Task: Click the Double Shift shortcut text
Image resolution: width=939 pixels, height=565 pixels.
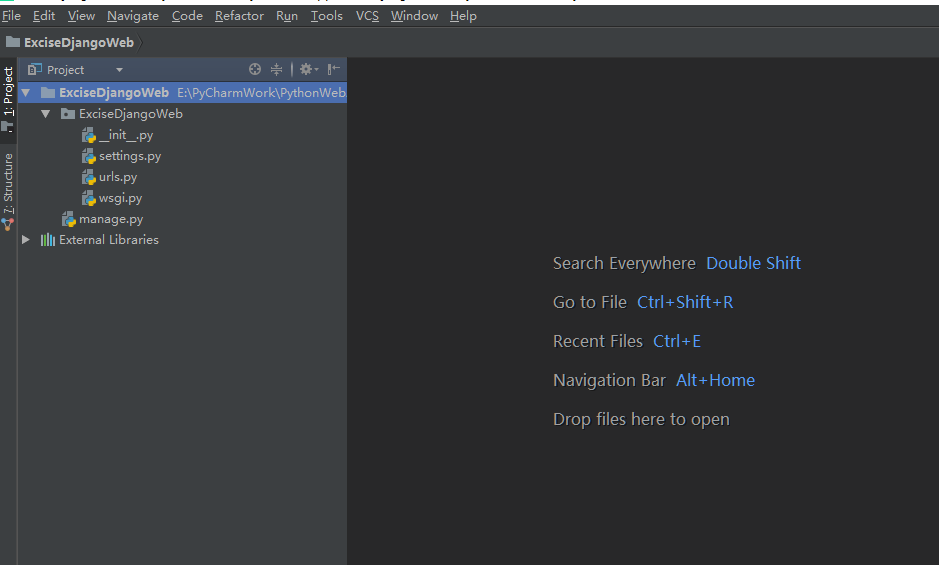Action: [753, 263]
